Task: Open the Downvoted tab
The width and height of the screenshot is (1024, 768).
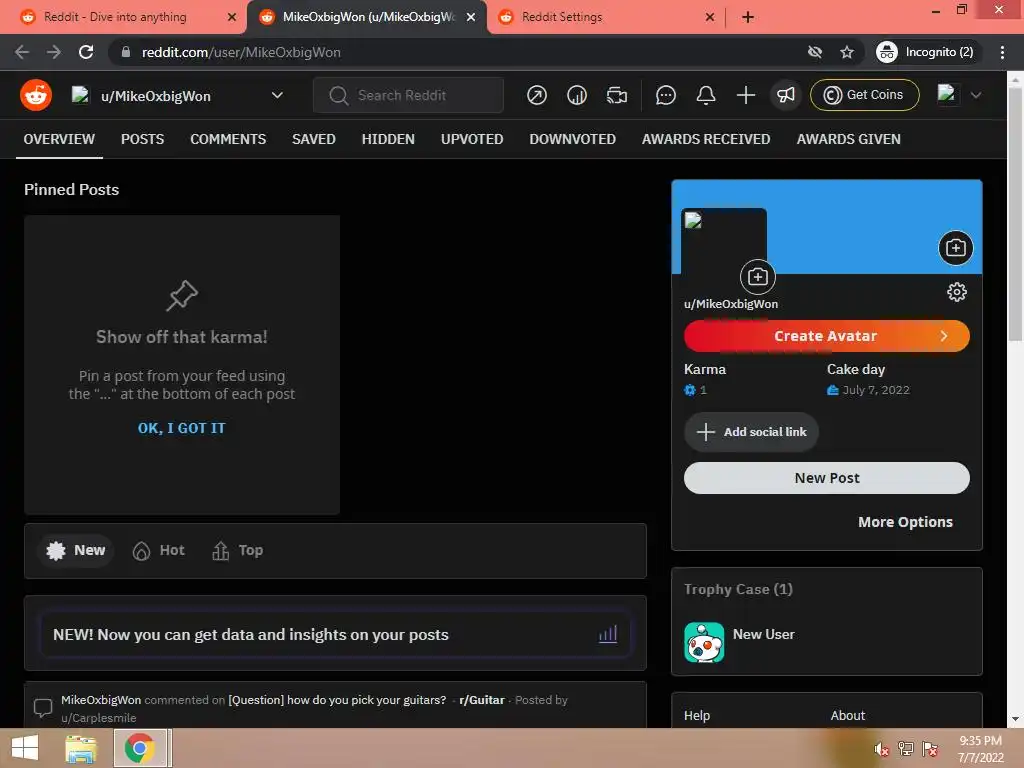Action: pyautogui.click(x=572, y=139)
